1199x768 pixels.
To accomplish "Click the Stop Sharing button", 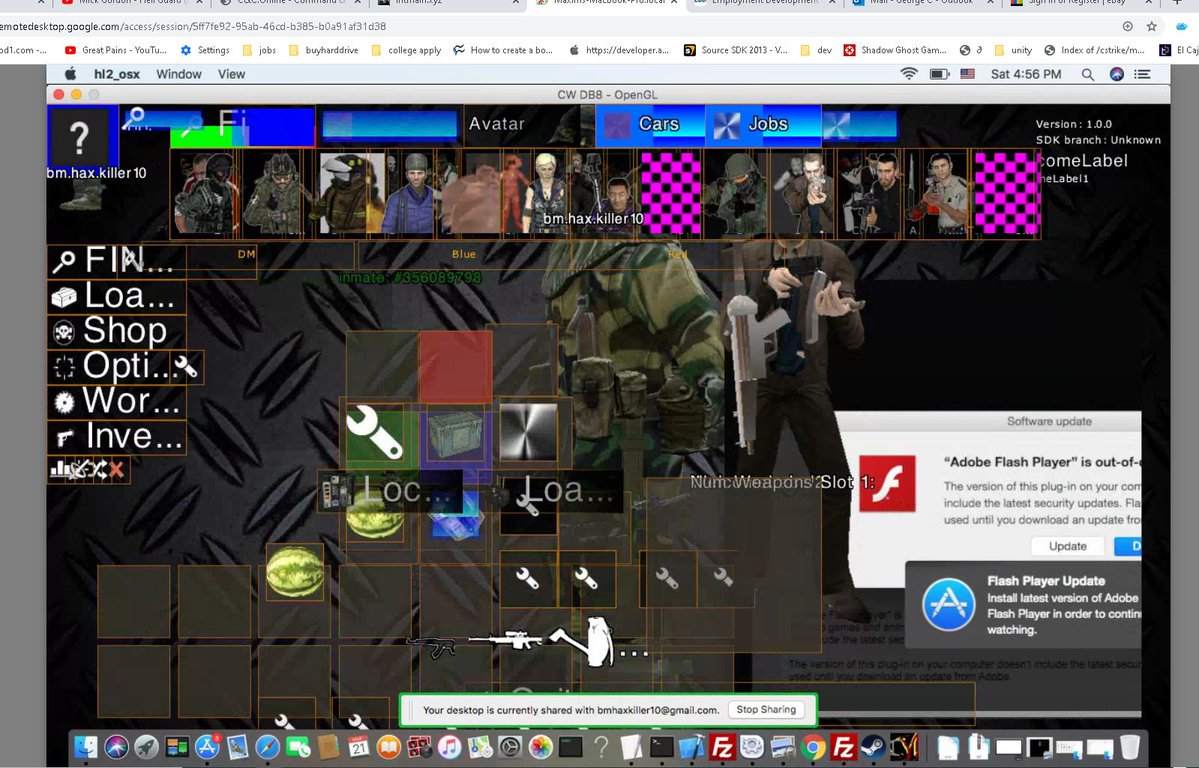I will [x=766, y=710].
